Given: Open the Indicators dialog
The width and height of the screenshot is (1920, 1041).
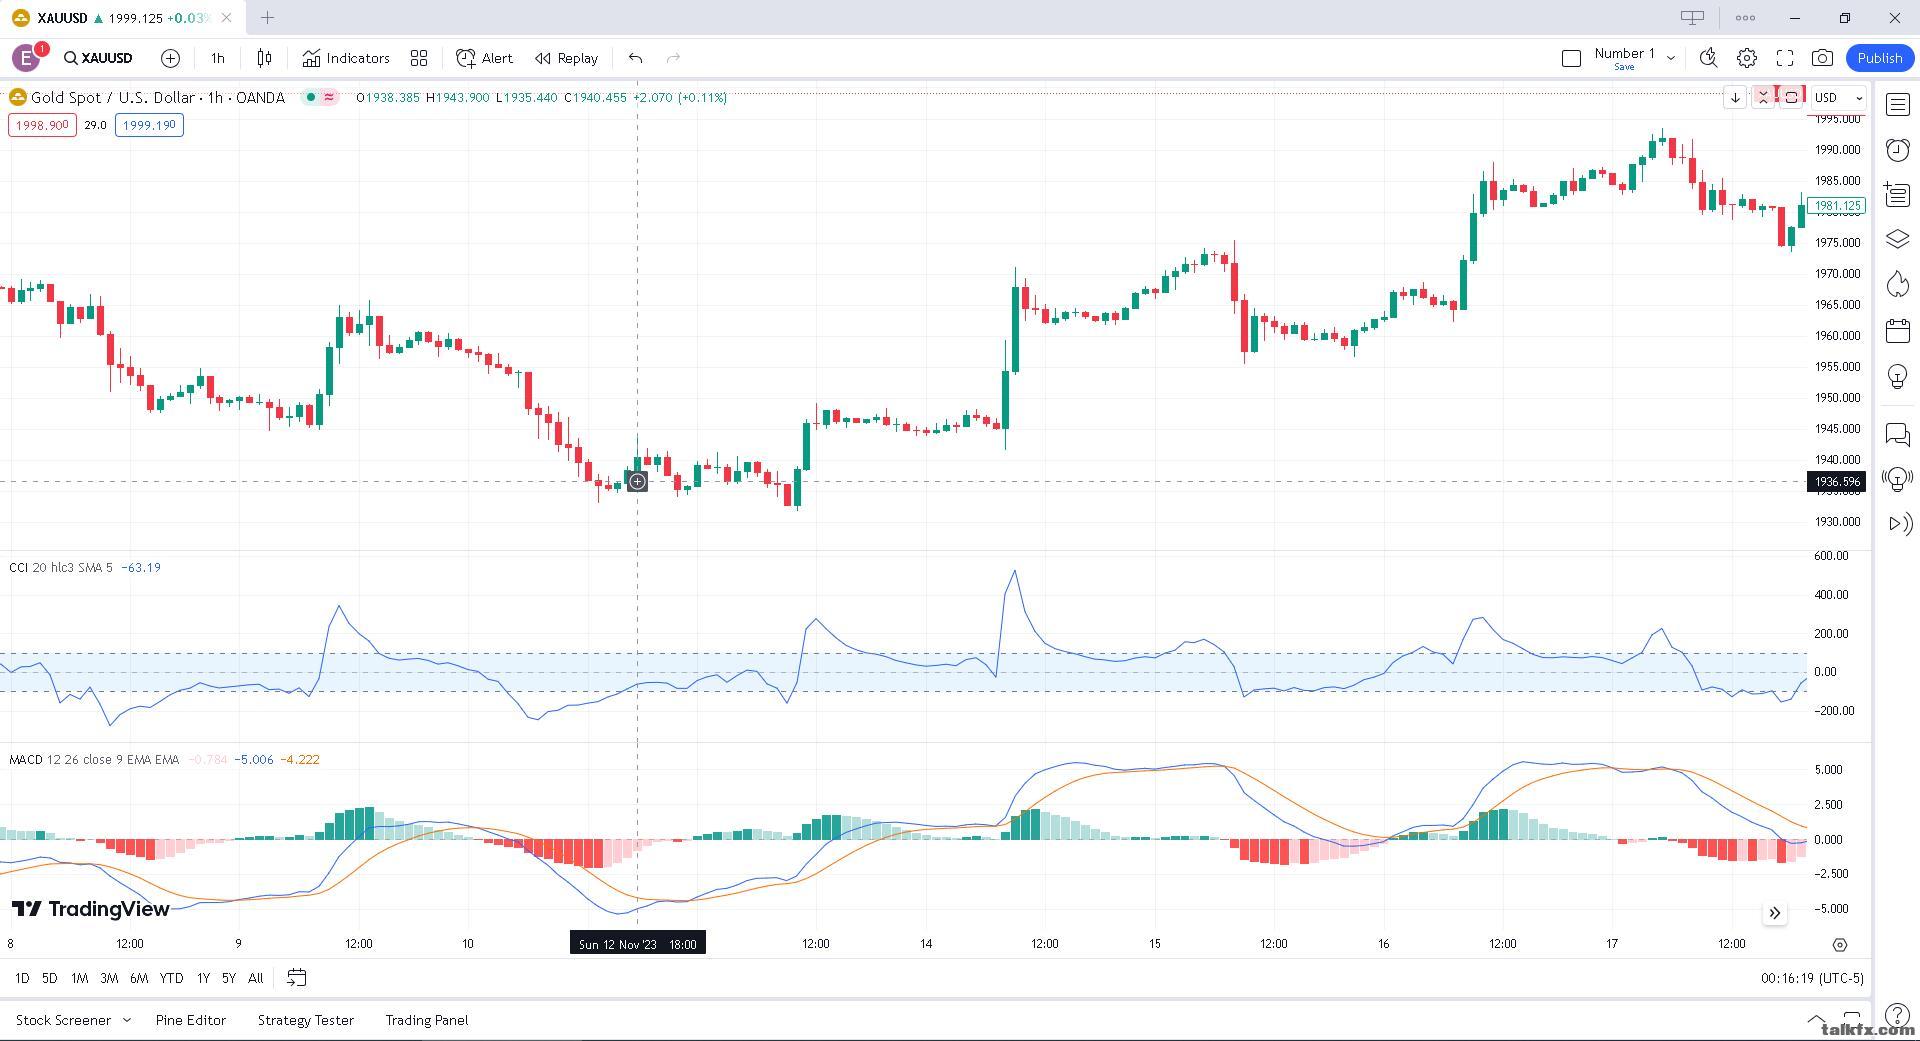Looking at the screenshot, I should [x=346, y=58].
